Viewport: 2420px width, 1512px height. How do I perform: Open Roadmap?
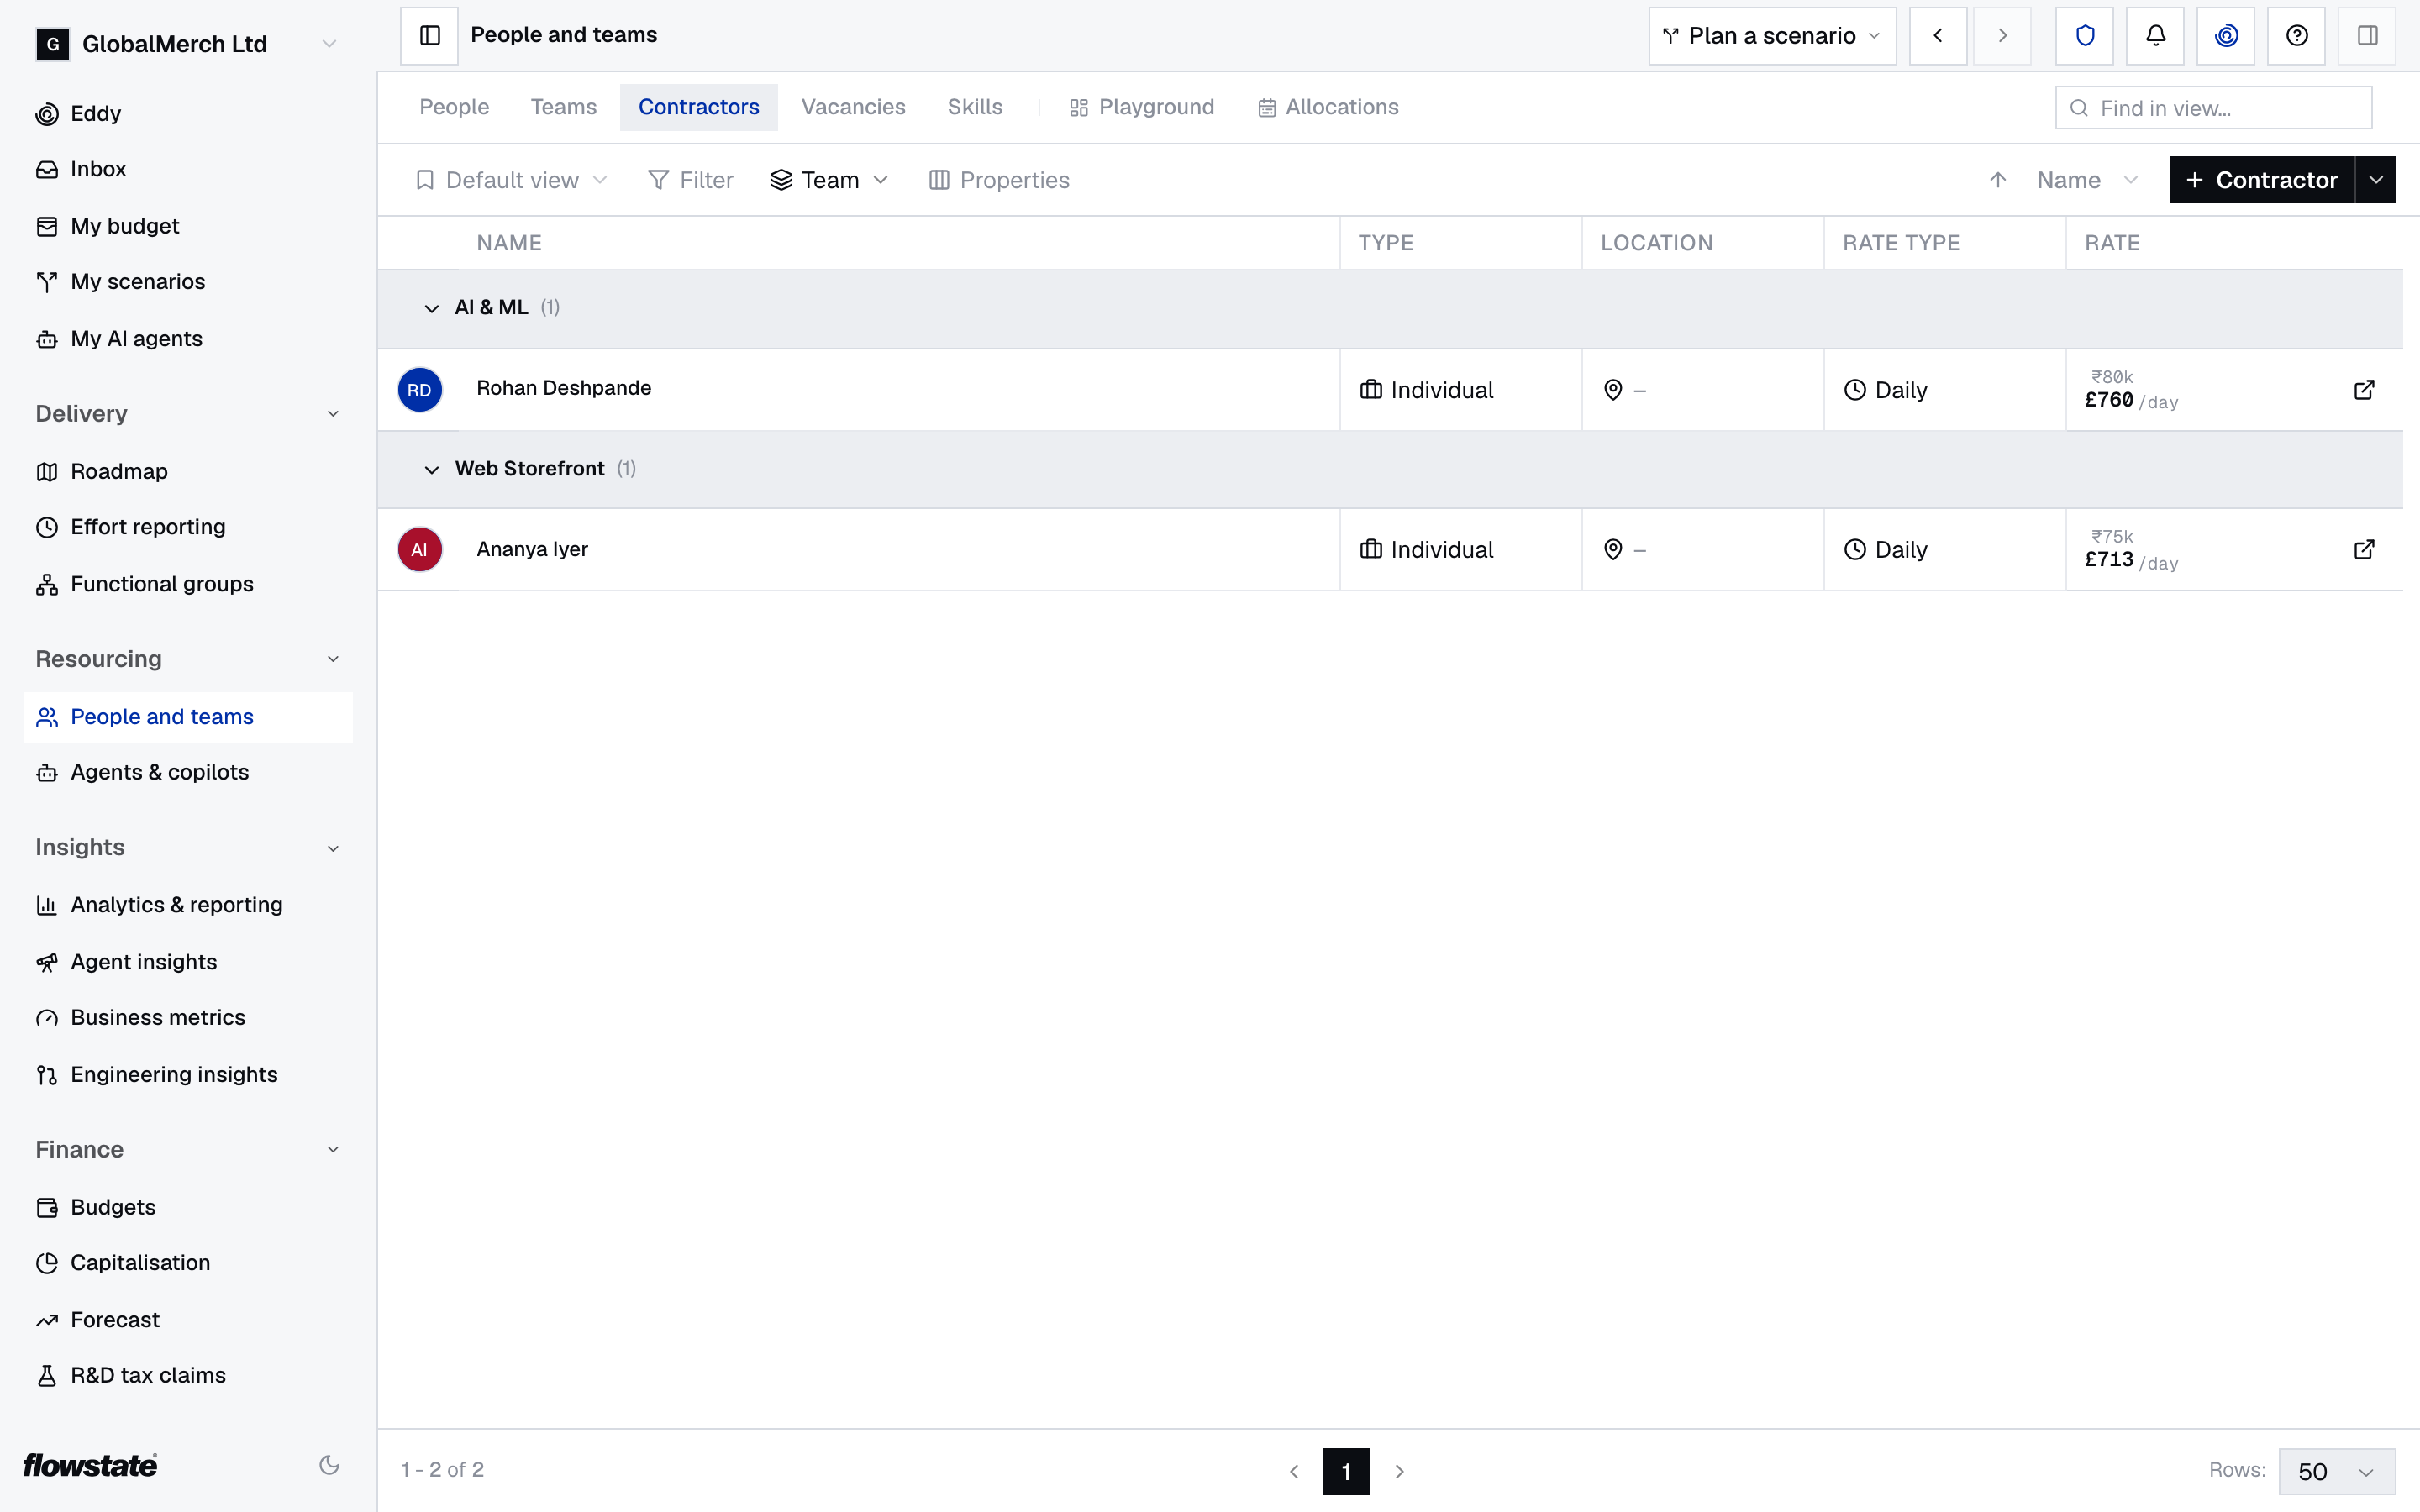click(188, 472)
